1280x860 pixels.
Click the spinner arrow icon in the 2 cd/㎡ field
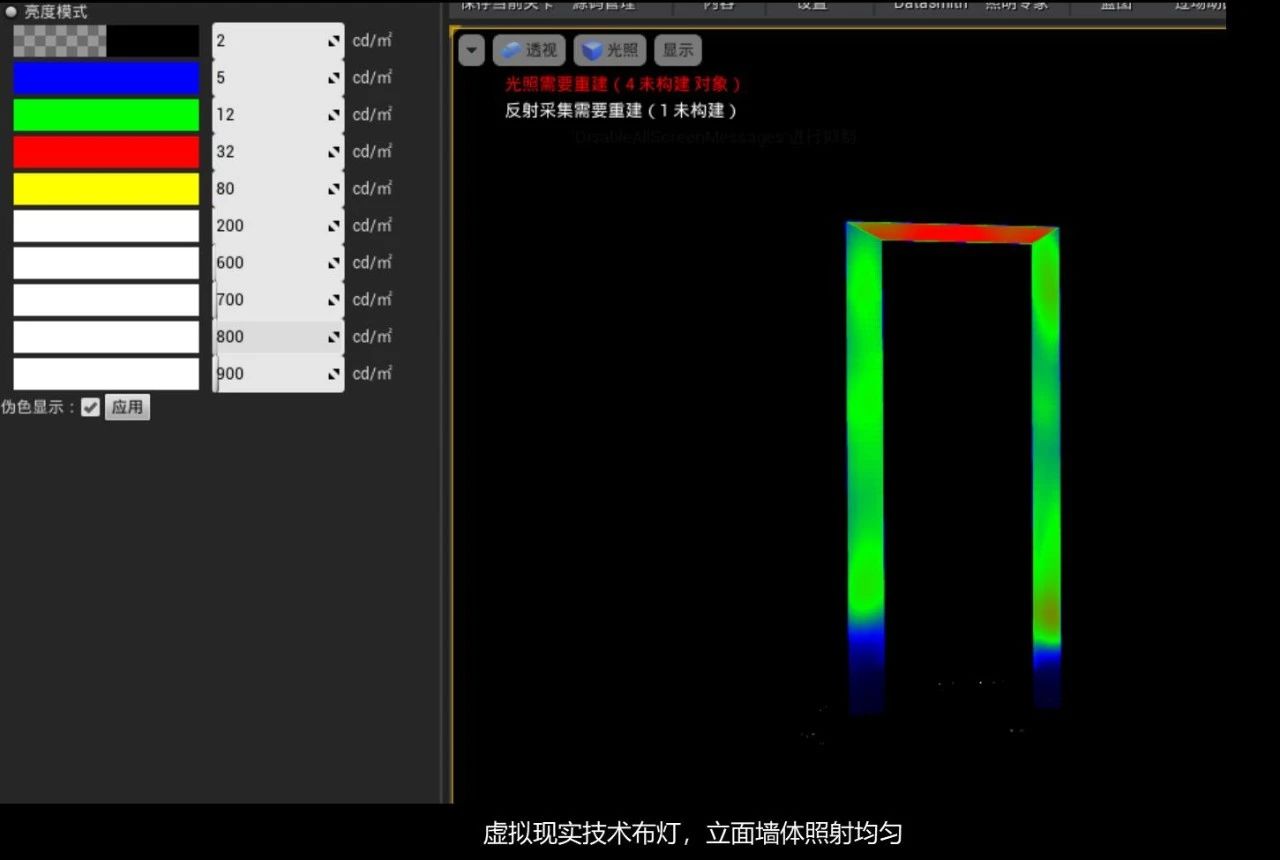click(x=334, y=42)
